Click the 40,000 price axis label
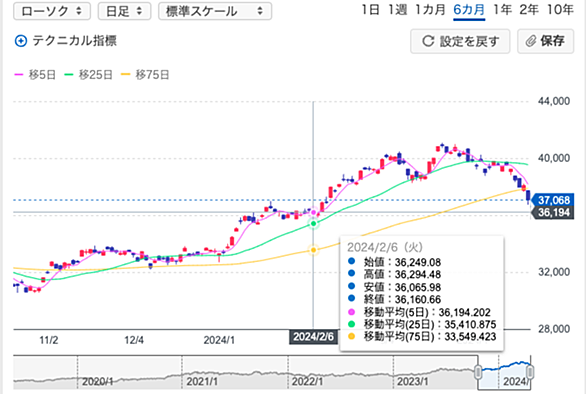Viewport: 586px width, 394px height. point(554,158)
